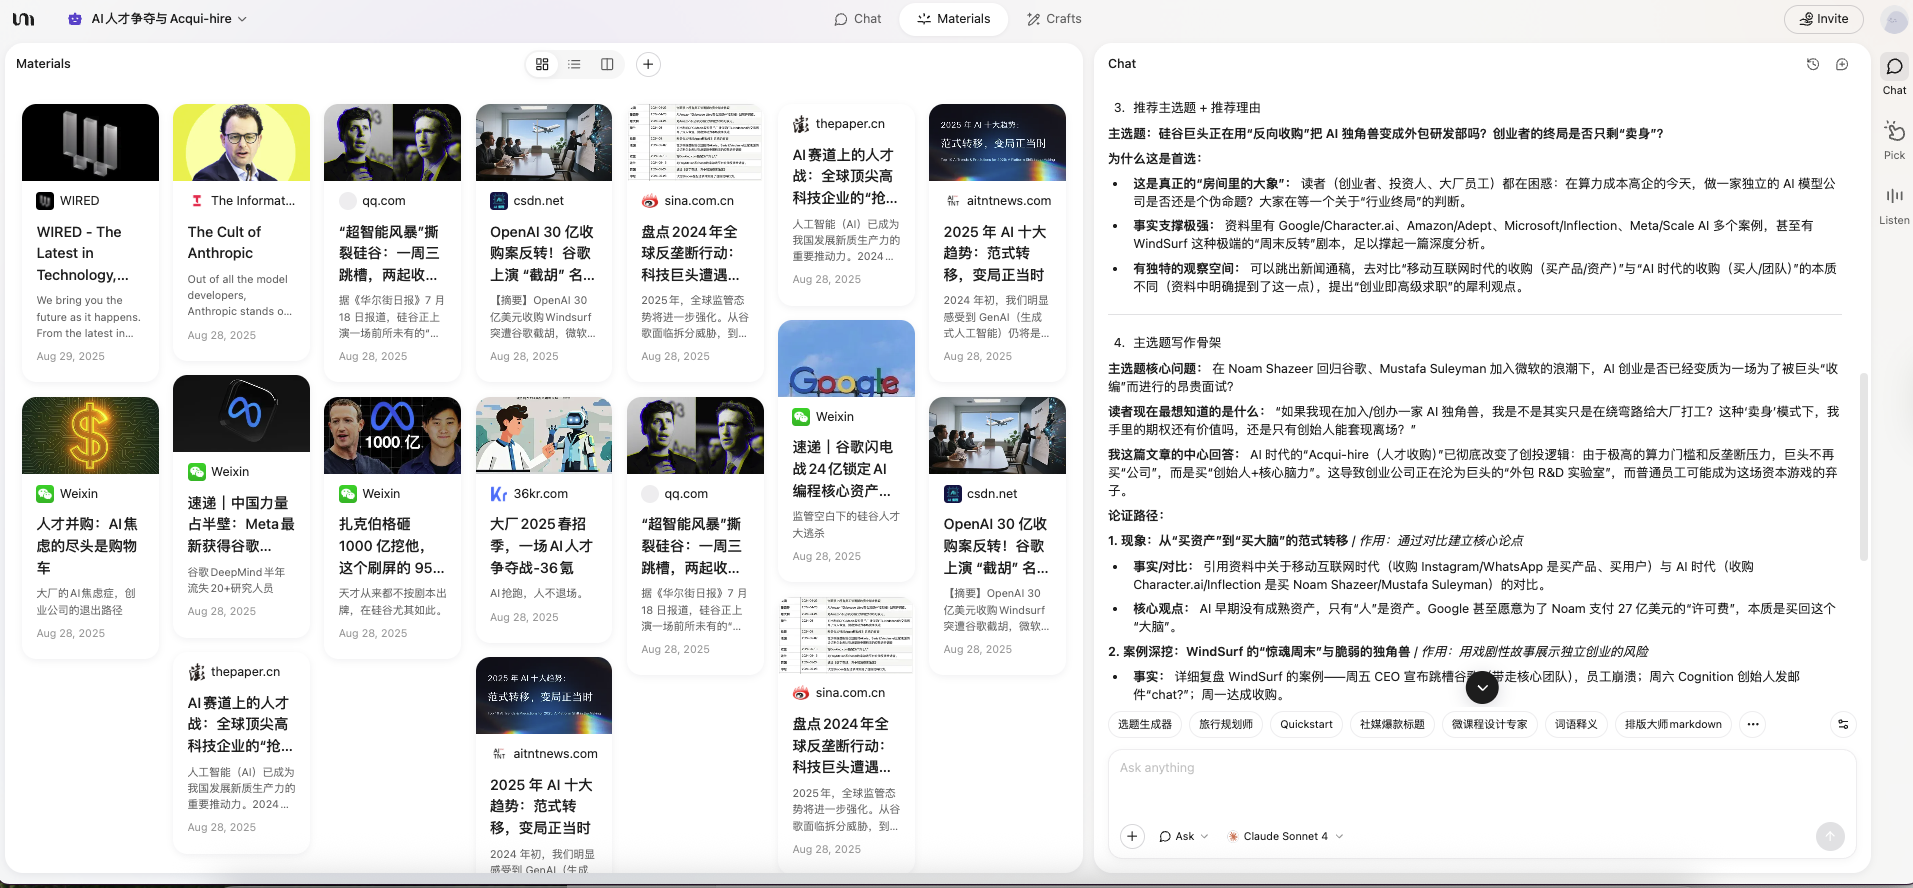Switch to the Chat tab at top
The width and height of the screenshot is (1913, 888).
858,19
